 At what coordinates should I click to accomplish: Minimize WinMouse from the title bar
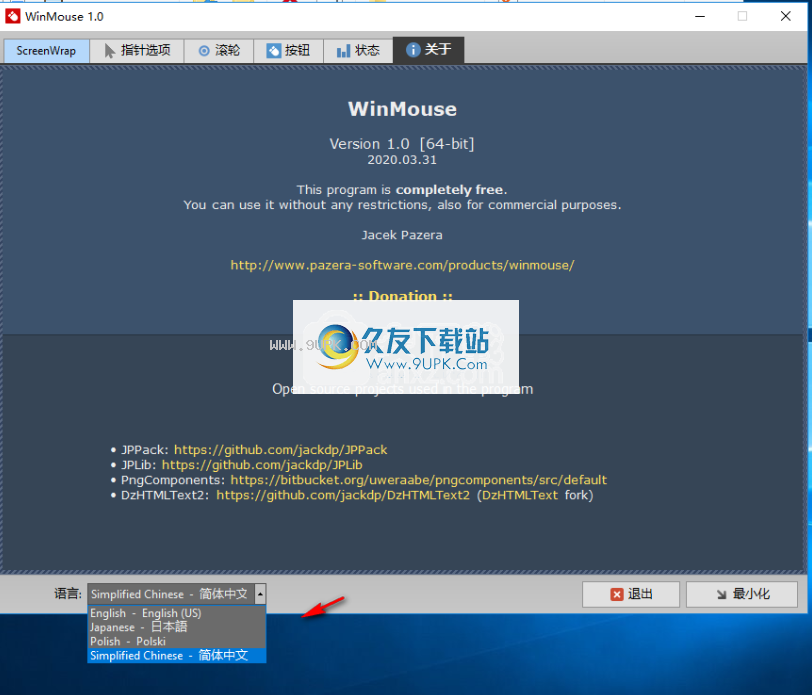700,16
